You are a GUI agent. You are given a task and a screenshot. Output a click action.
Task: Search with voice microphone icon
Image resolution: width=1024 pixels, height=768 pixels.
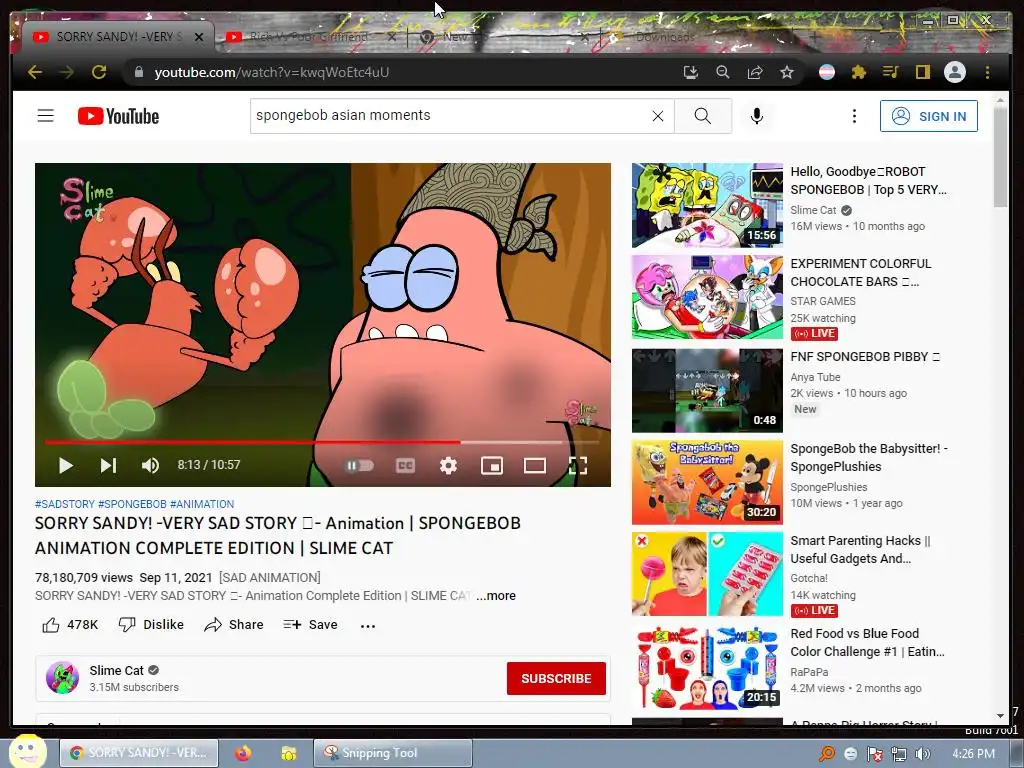point(757,116)
